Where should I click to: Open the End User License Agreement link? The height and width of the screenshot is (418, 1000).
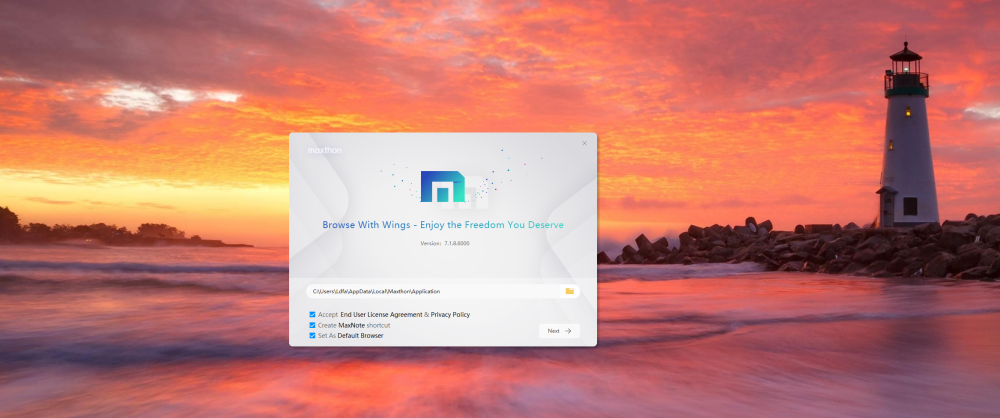coord(381,314)
